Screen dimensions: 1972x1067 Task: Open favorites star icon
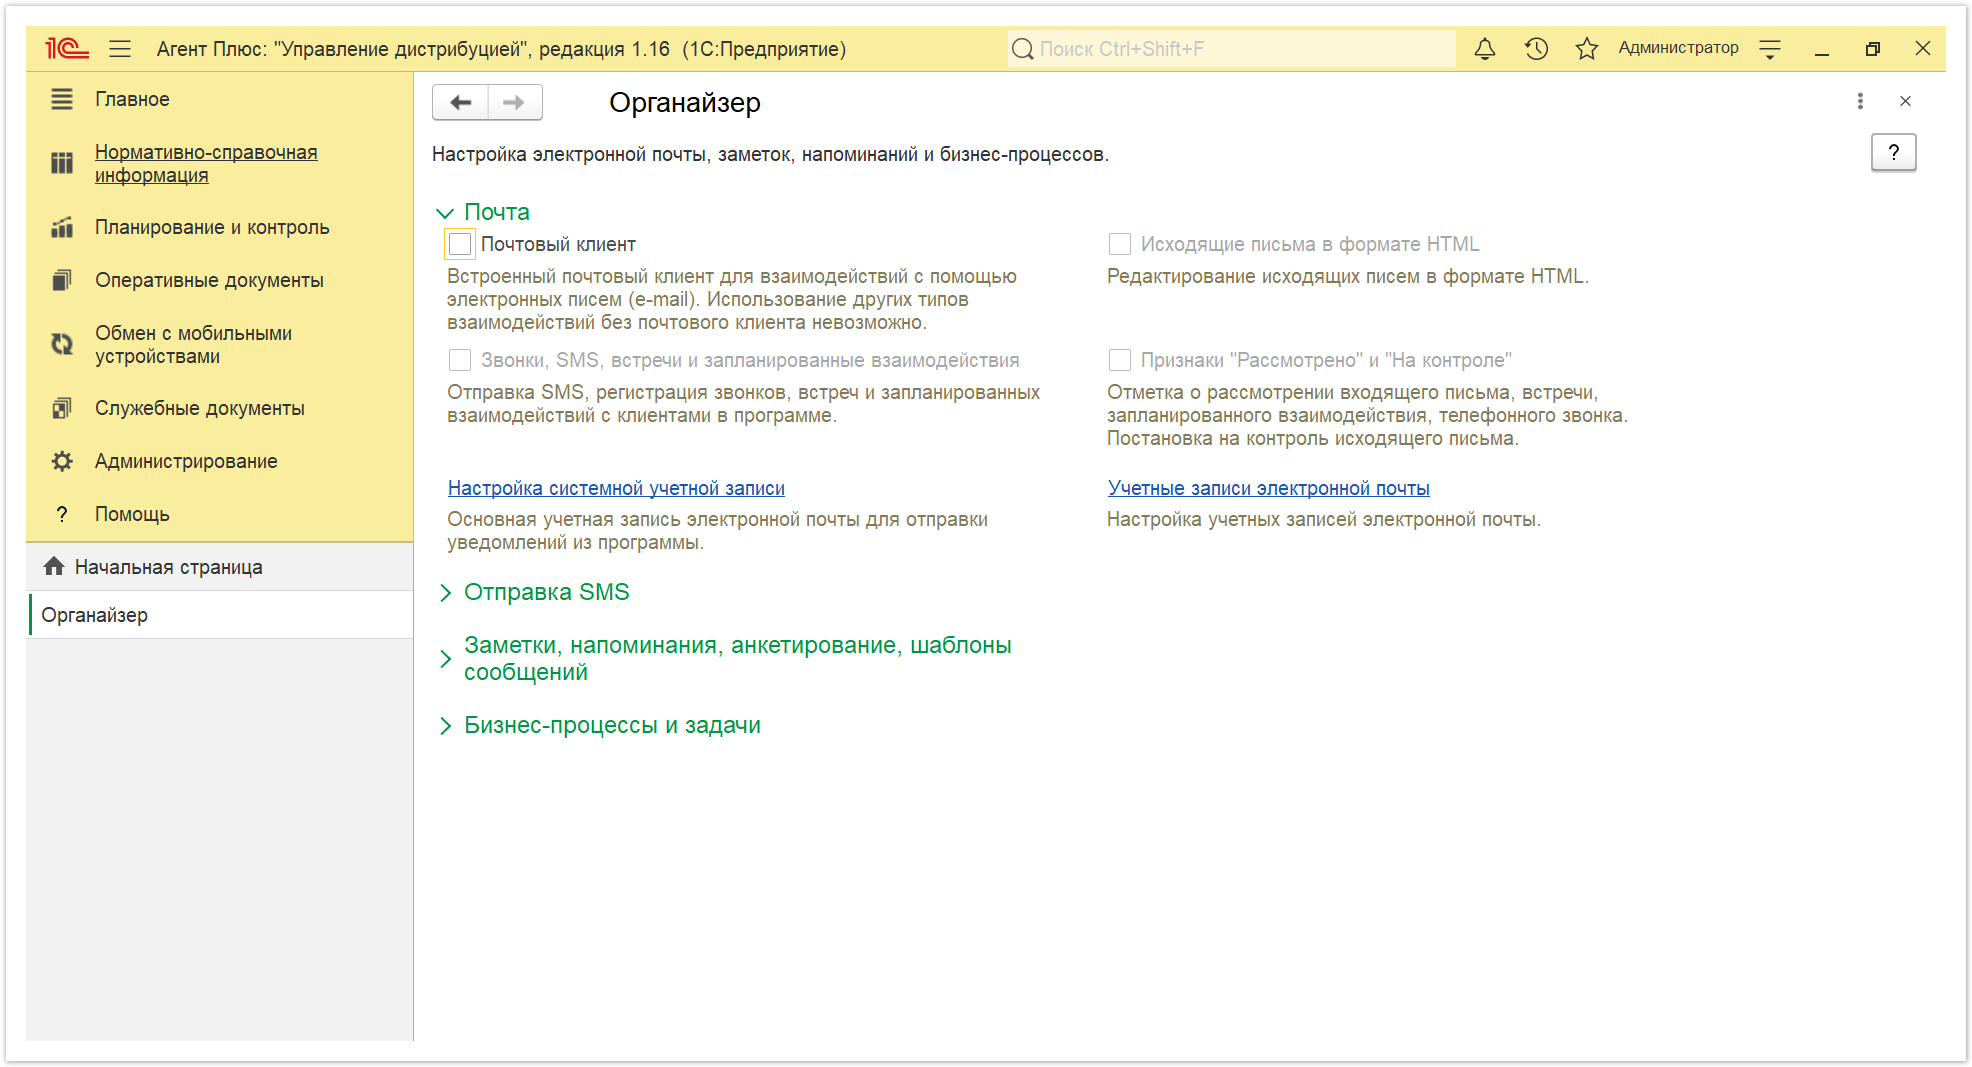[1586, 48]
